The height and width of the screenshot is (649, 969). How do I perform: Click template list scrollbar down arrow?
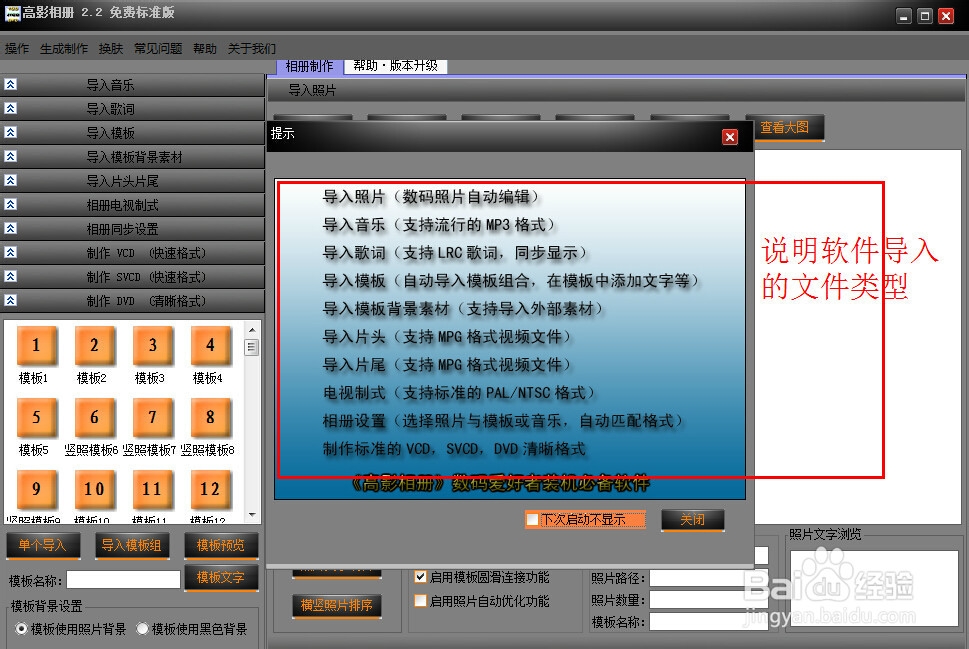[x=252, y=515]
